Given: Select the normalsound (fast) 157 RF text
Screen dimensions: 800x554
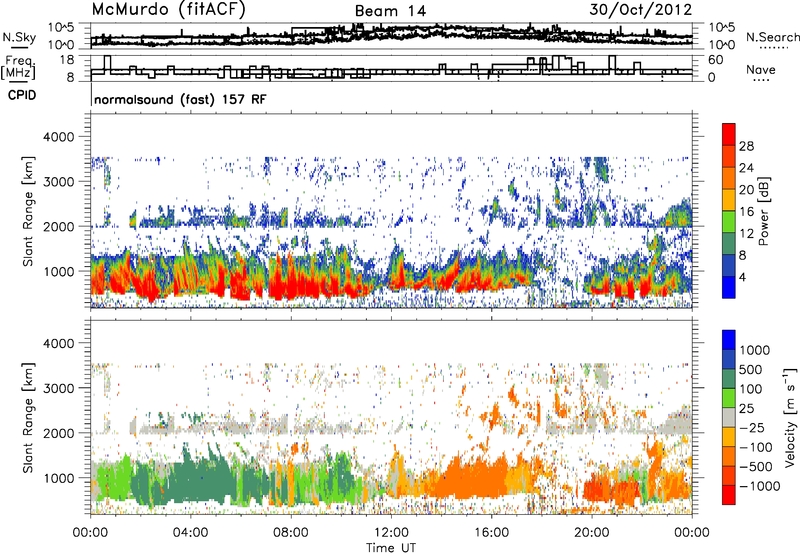Looking at the screenshot, I should tap(180, 99).
